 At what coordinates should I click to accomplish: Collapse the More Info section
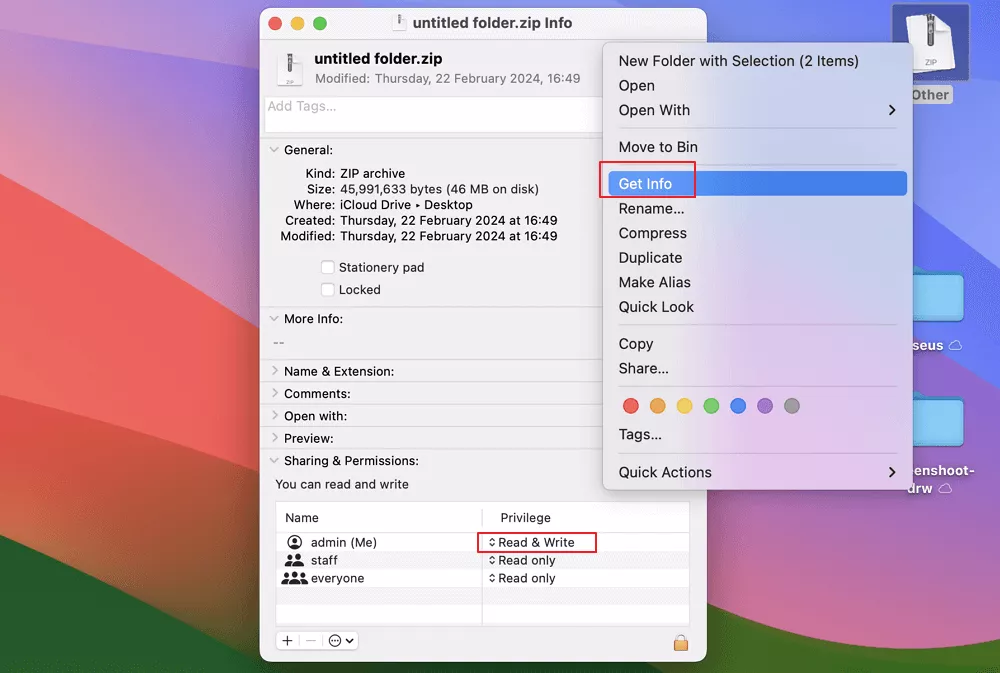click(x=274, y=318)
